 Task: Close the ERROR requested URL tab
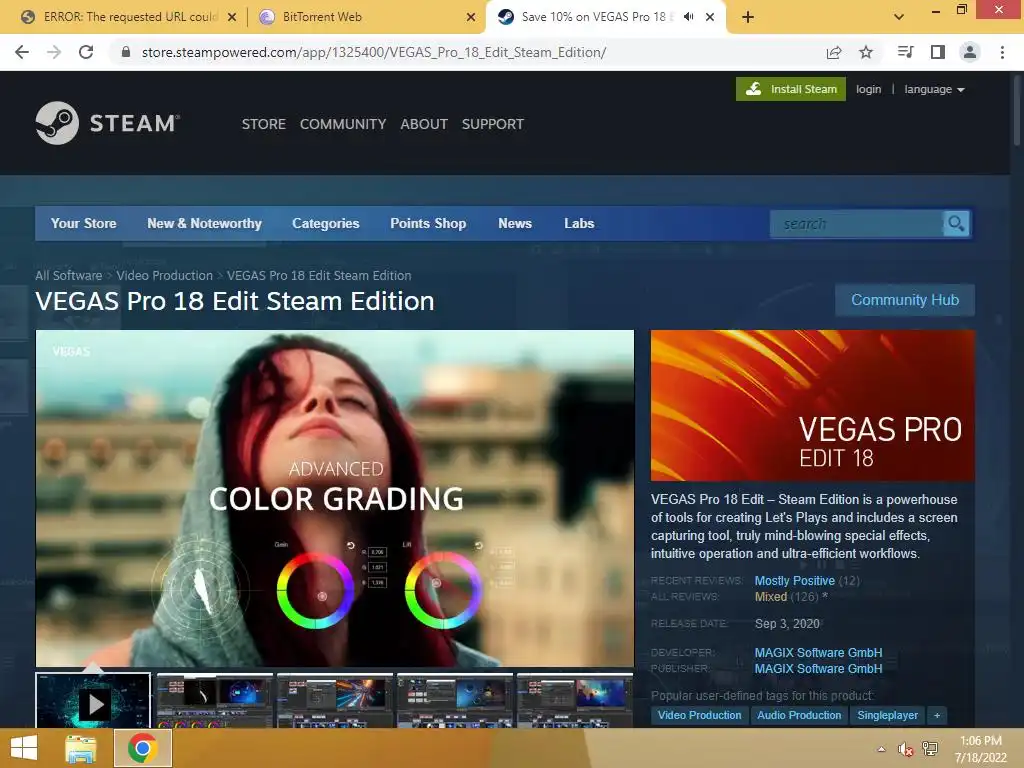pyautogui.click(x=232, y=18)
